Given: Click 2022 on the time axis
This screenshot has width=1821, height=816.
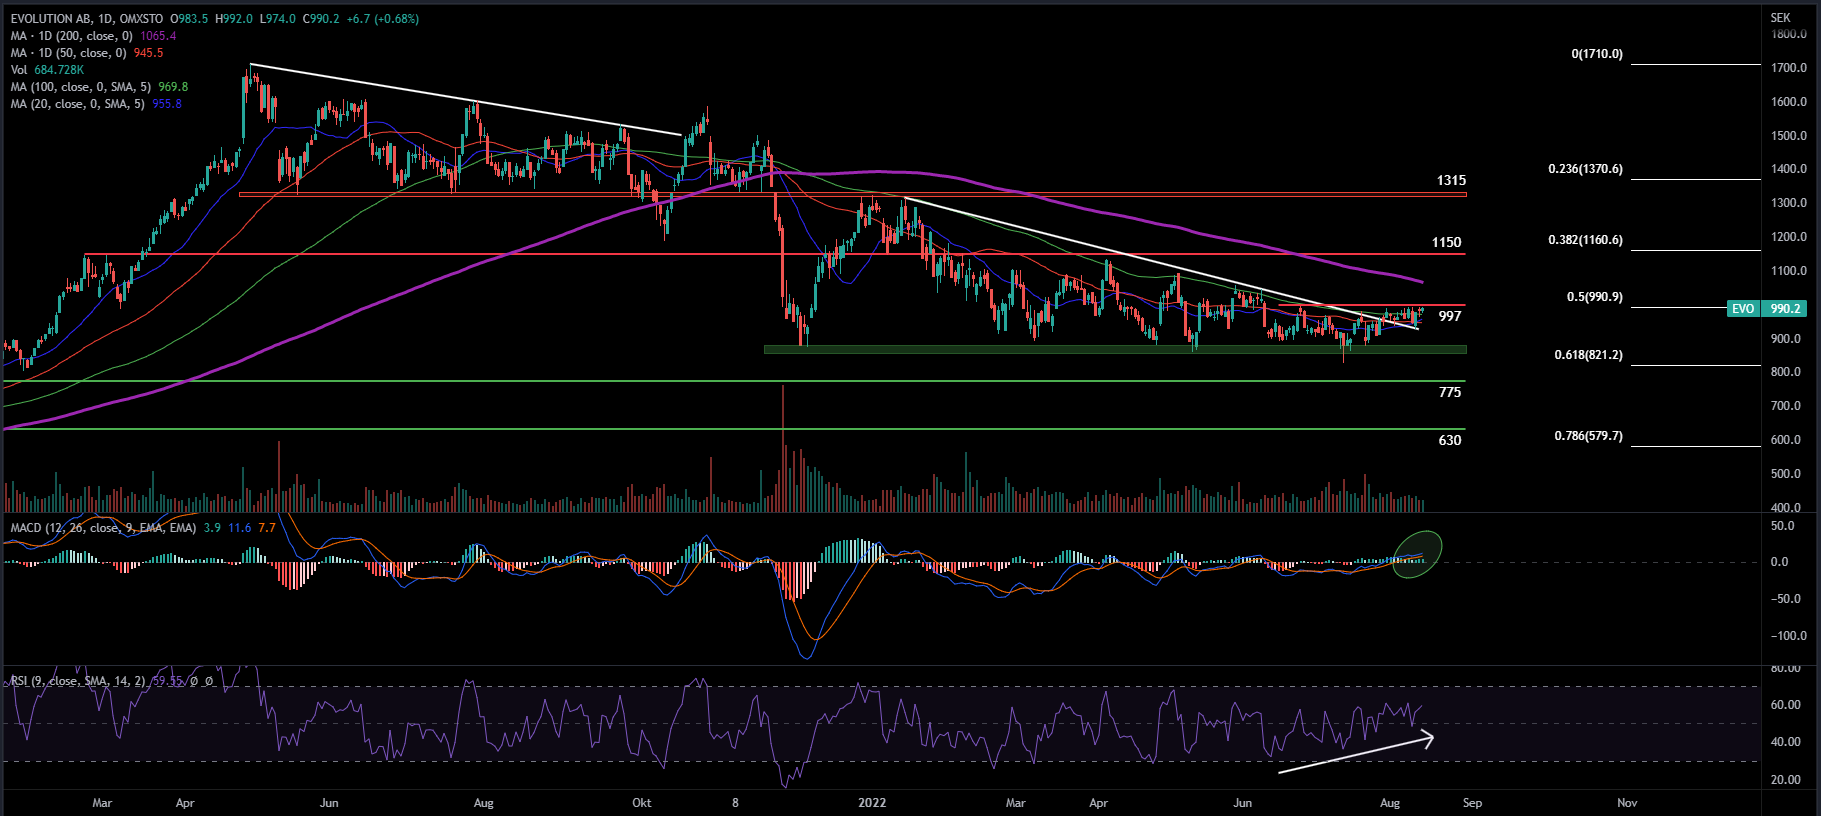Looking at the screenshot, I should pyautogui.click(x=872, y=803).
